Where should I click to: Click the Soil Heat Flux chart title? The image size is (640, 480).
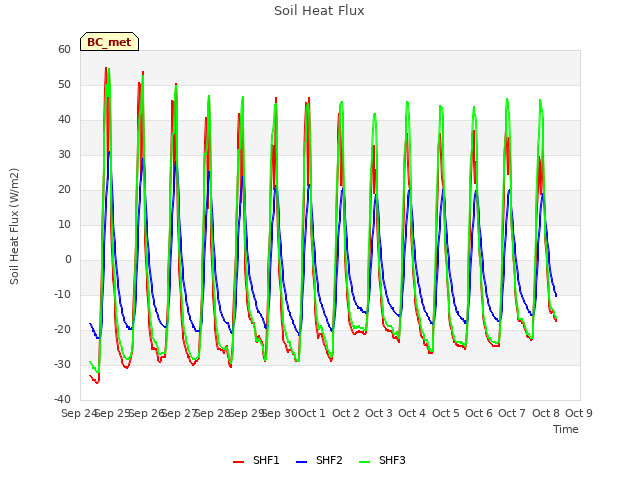click(319, 11)
